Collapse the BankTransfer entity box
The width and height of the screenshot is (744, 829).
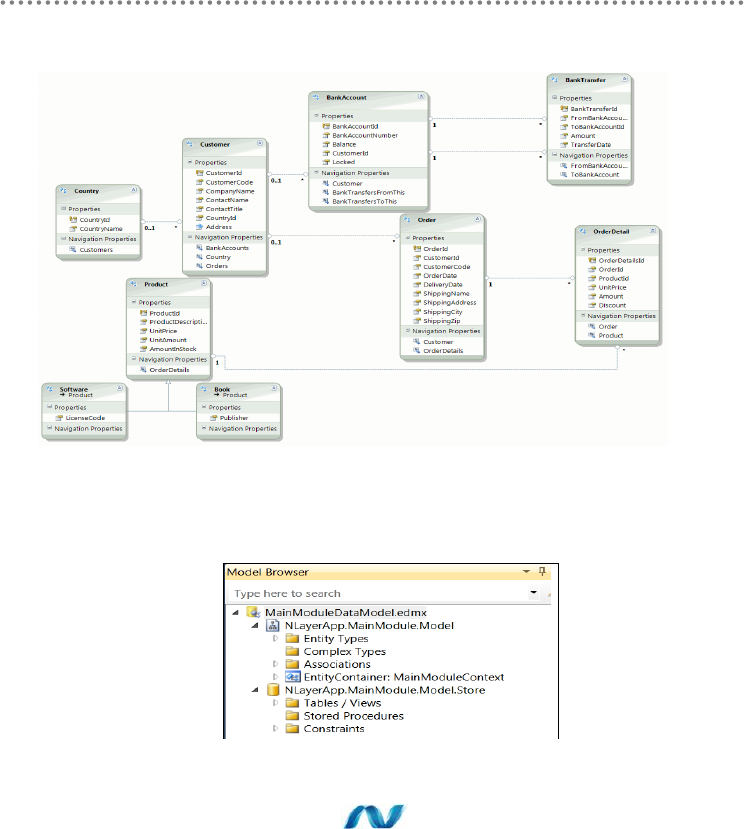[624, 79]
